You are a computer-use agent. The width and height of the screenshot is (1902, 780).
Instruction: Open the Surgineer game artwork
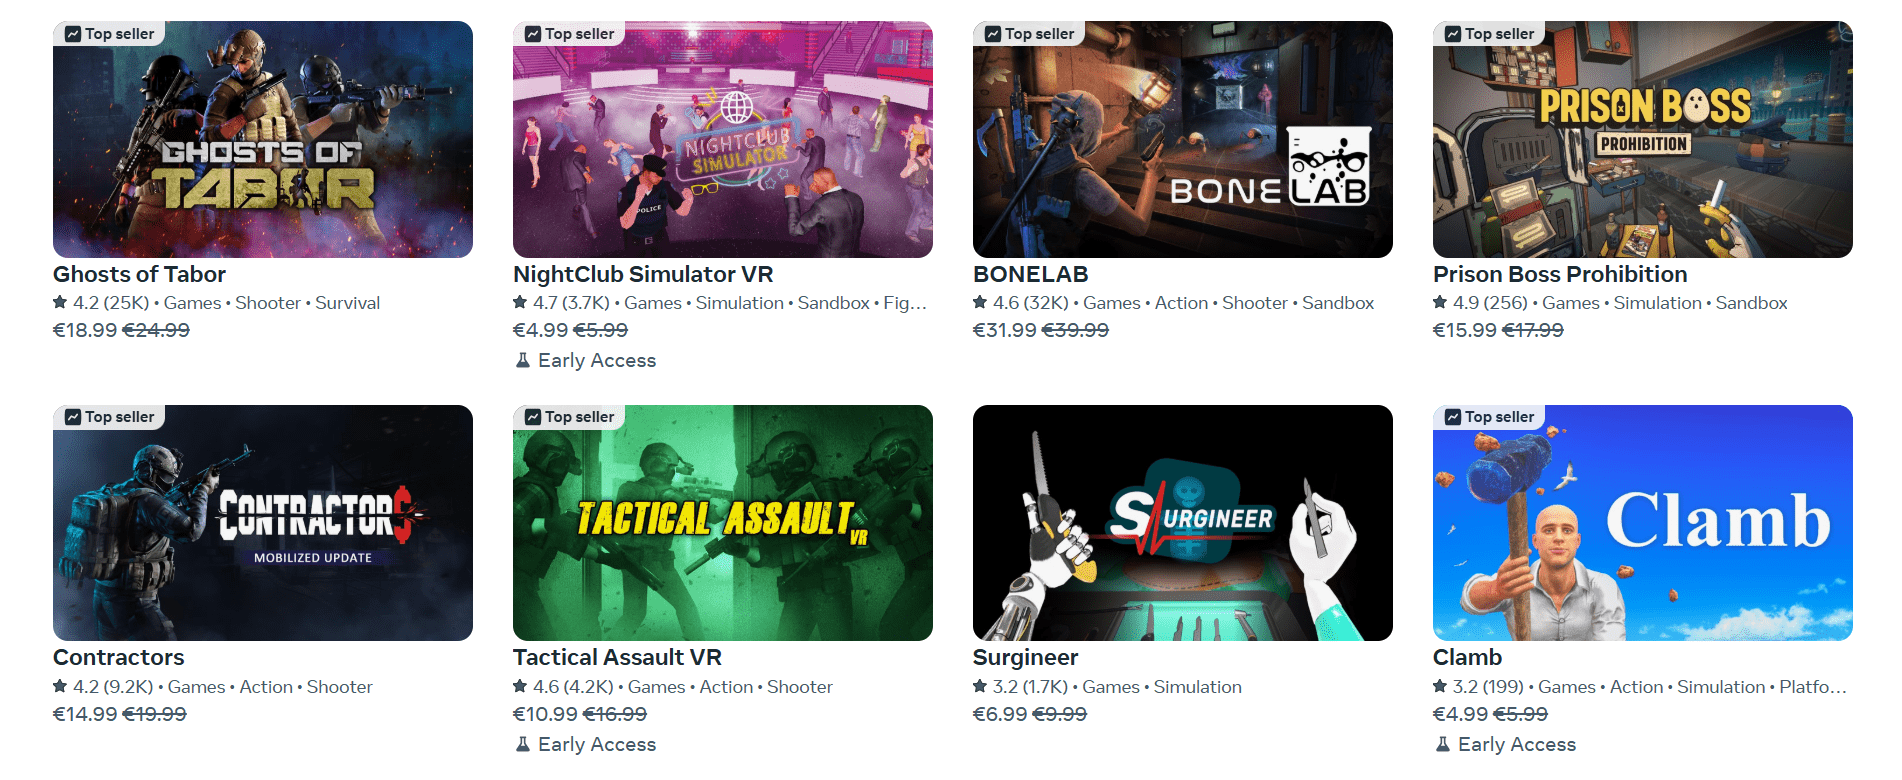point(1183,523)
